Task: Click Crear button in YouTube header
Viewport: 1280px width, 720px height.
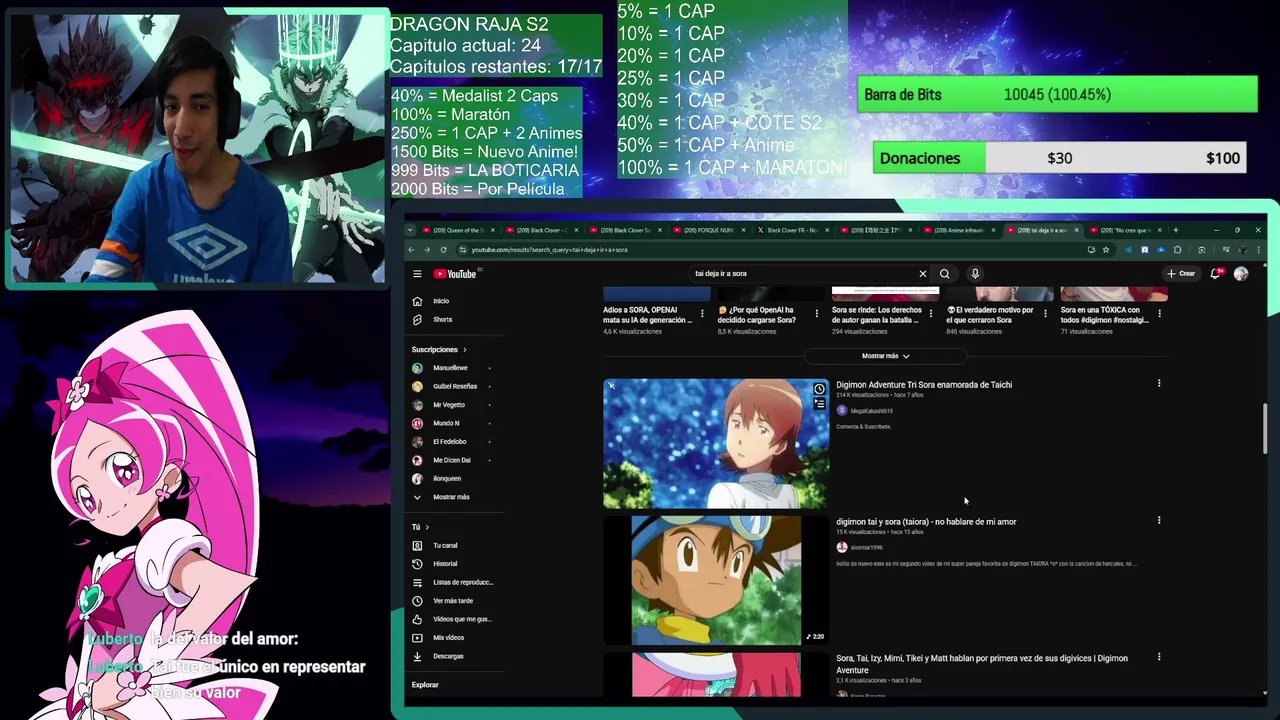Action: point(1181,273)
